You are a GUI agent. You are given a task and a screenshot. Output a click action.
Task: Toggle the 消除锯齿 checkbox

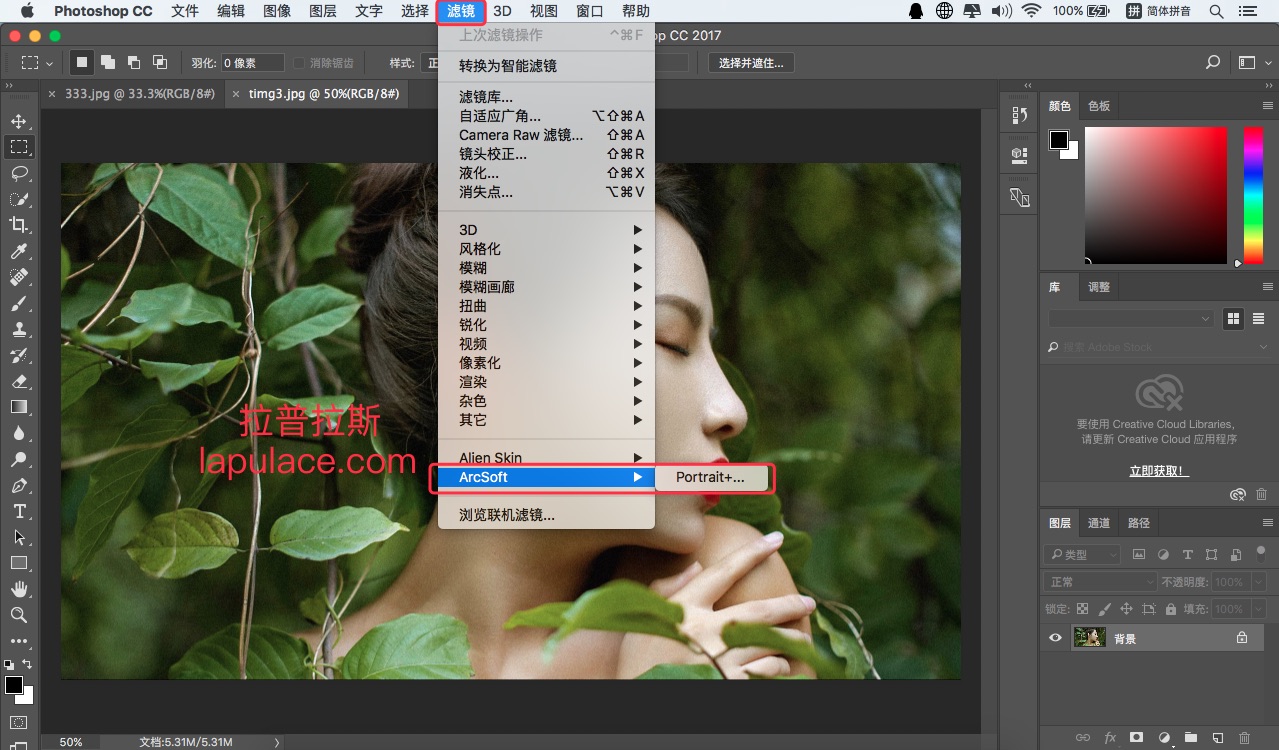point(299,63)
